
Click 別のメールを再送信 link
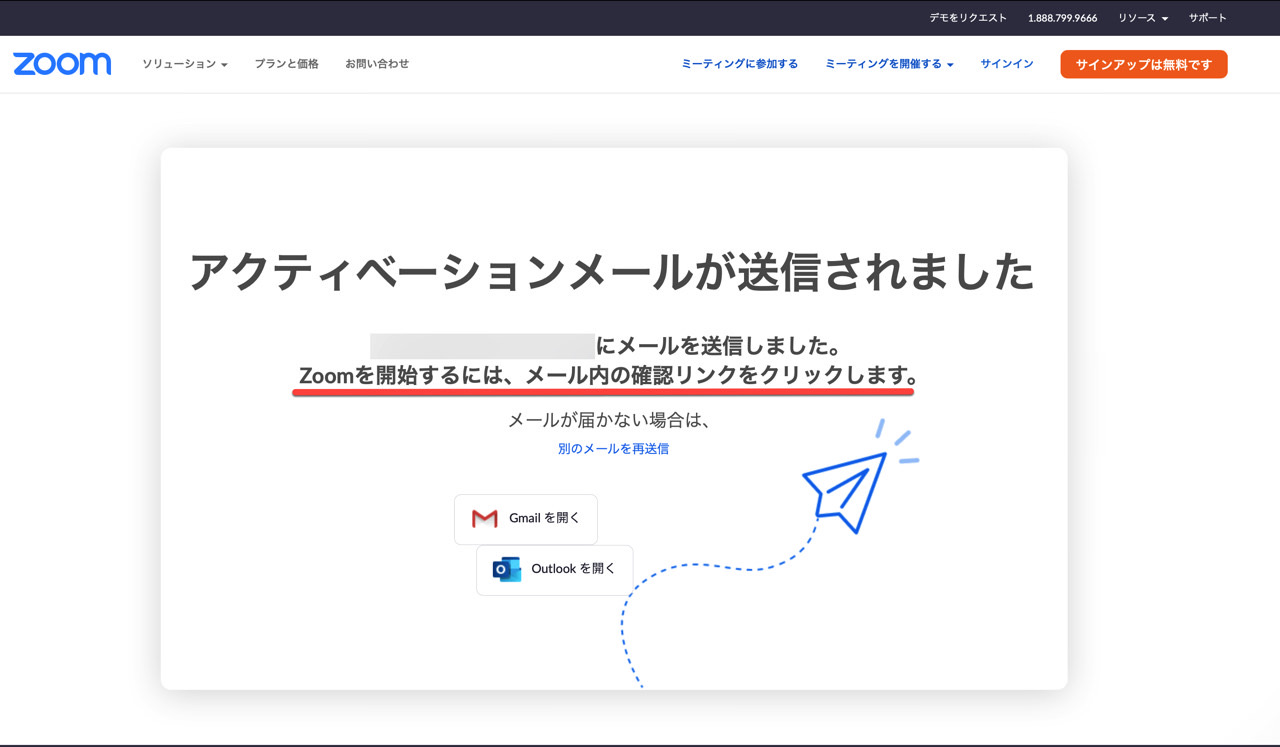[x=613, y=449]
